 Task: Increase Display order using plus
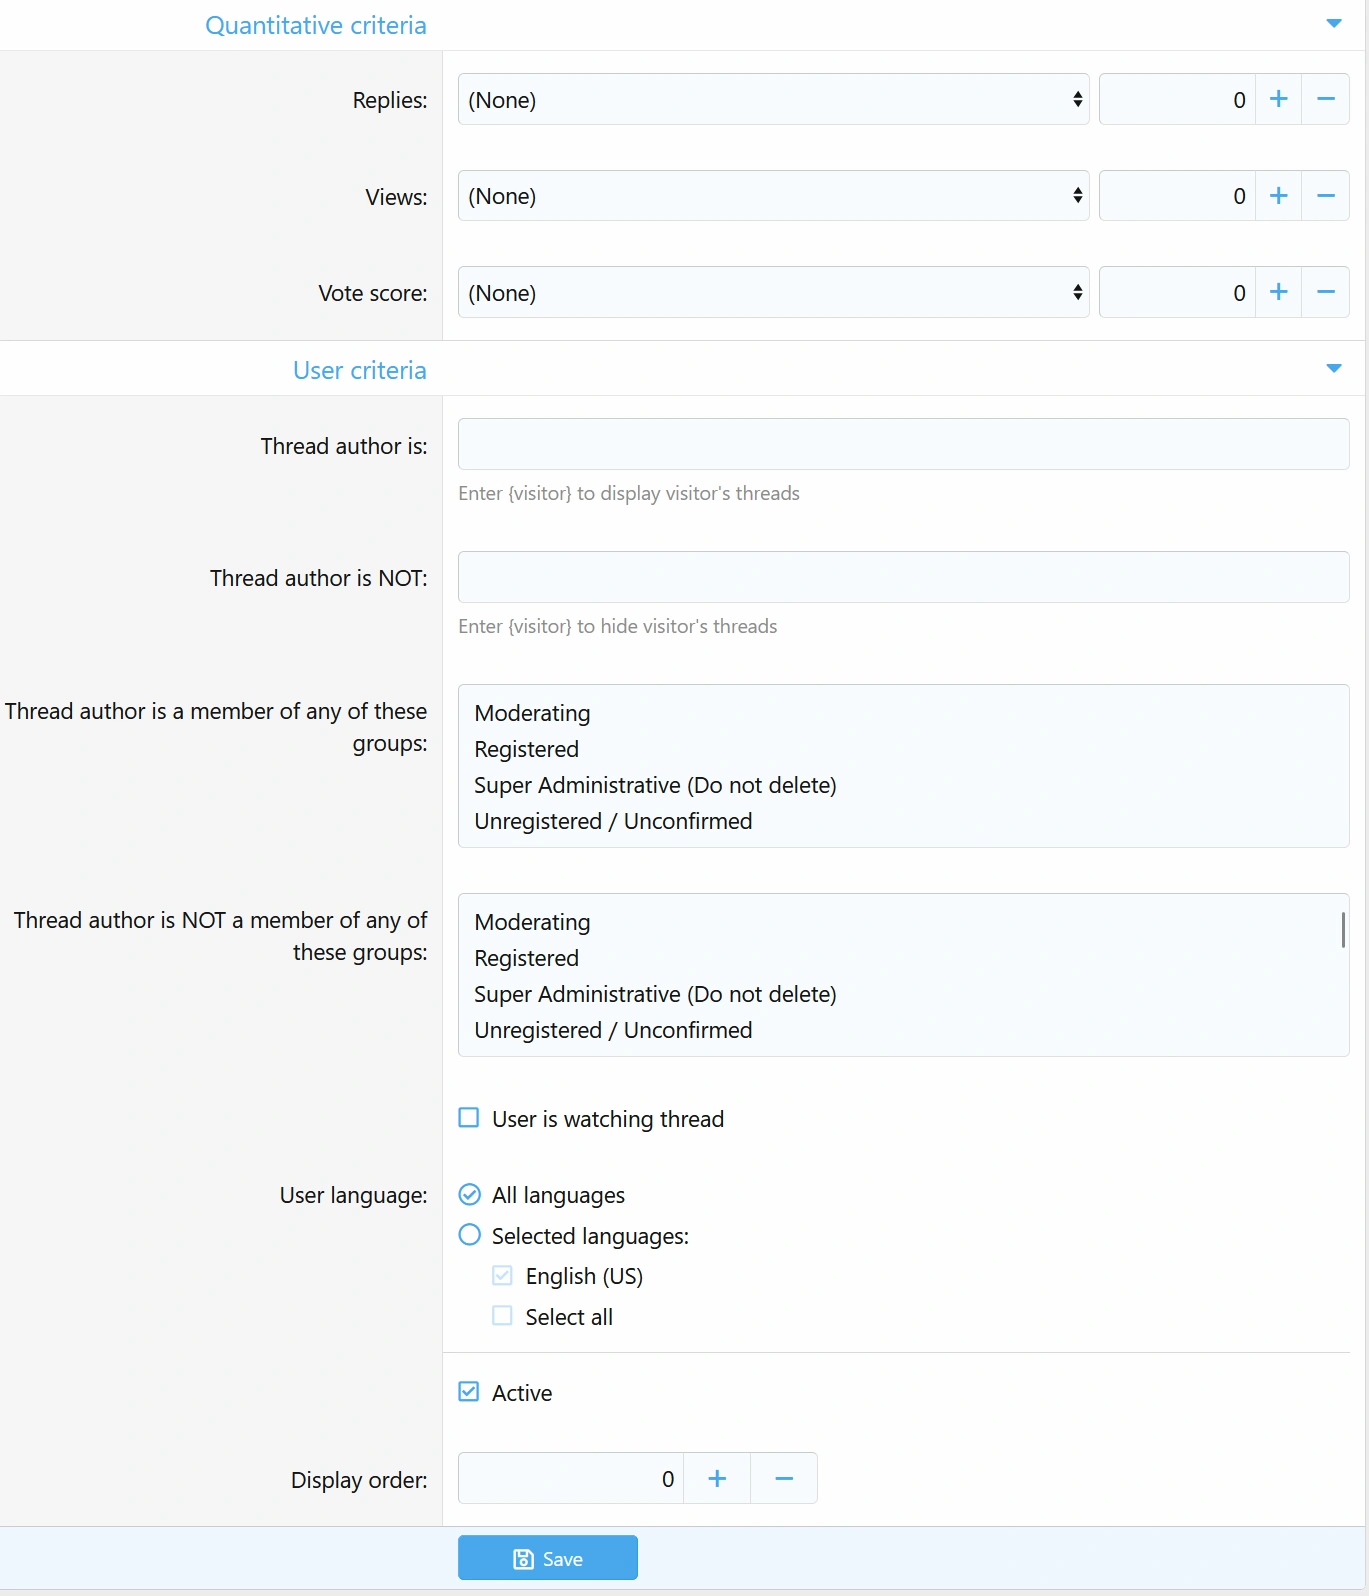click(717, 1478)
